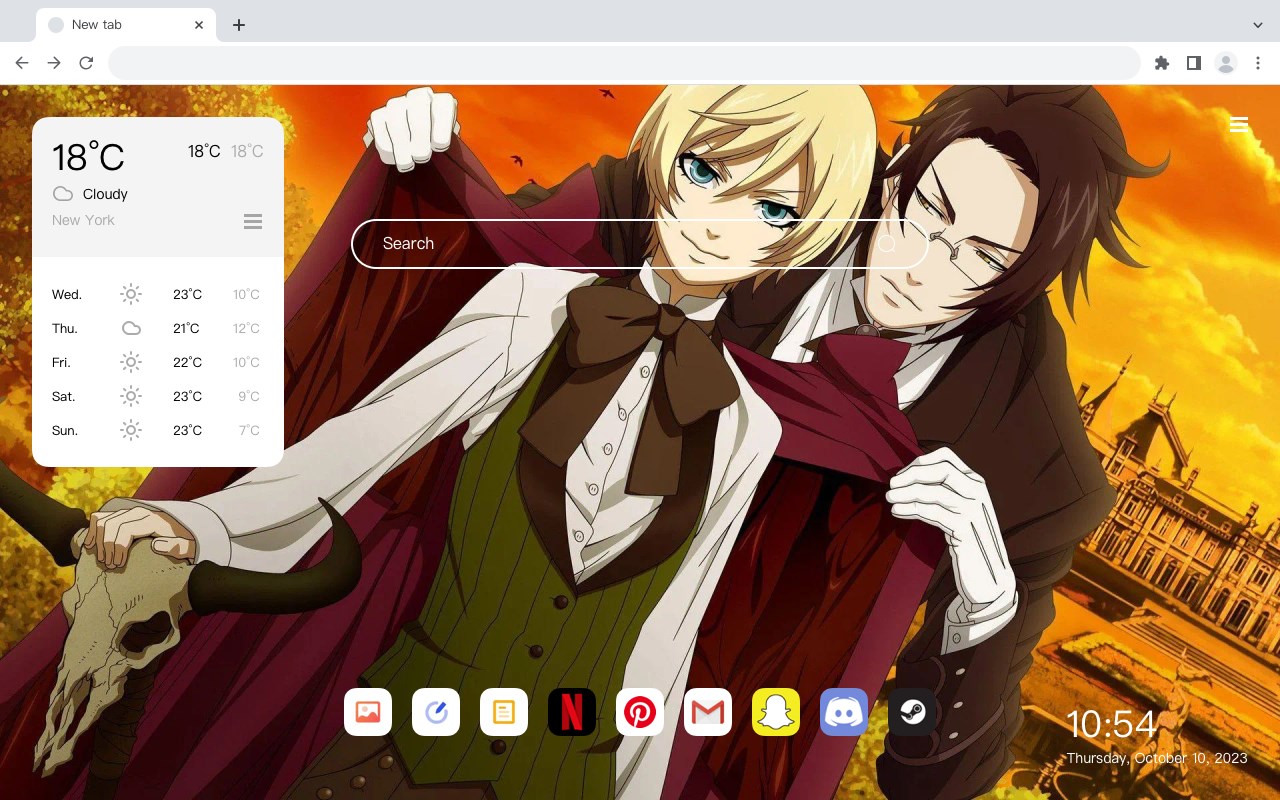This screenshot has height=800, width=1280.
Task: Click the browser address bar
Action: (624, 63)
